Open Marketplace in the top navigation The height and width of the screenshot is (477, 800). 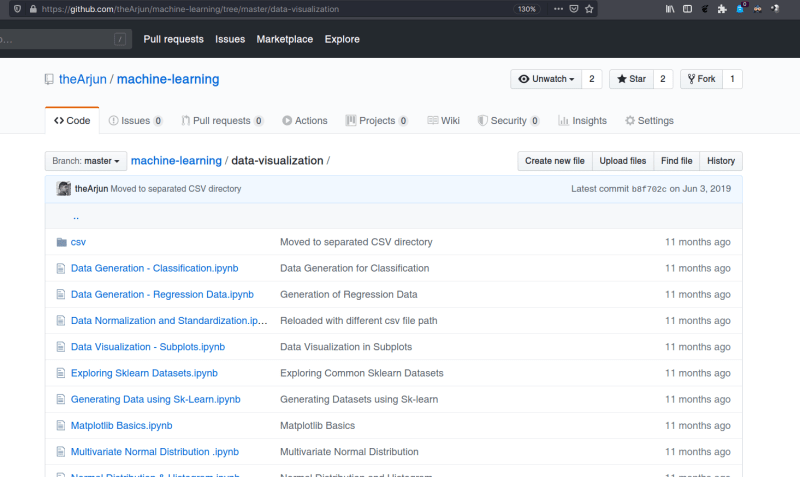(x=285, y=39)
